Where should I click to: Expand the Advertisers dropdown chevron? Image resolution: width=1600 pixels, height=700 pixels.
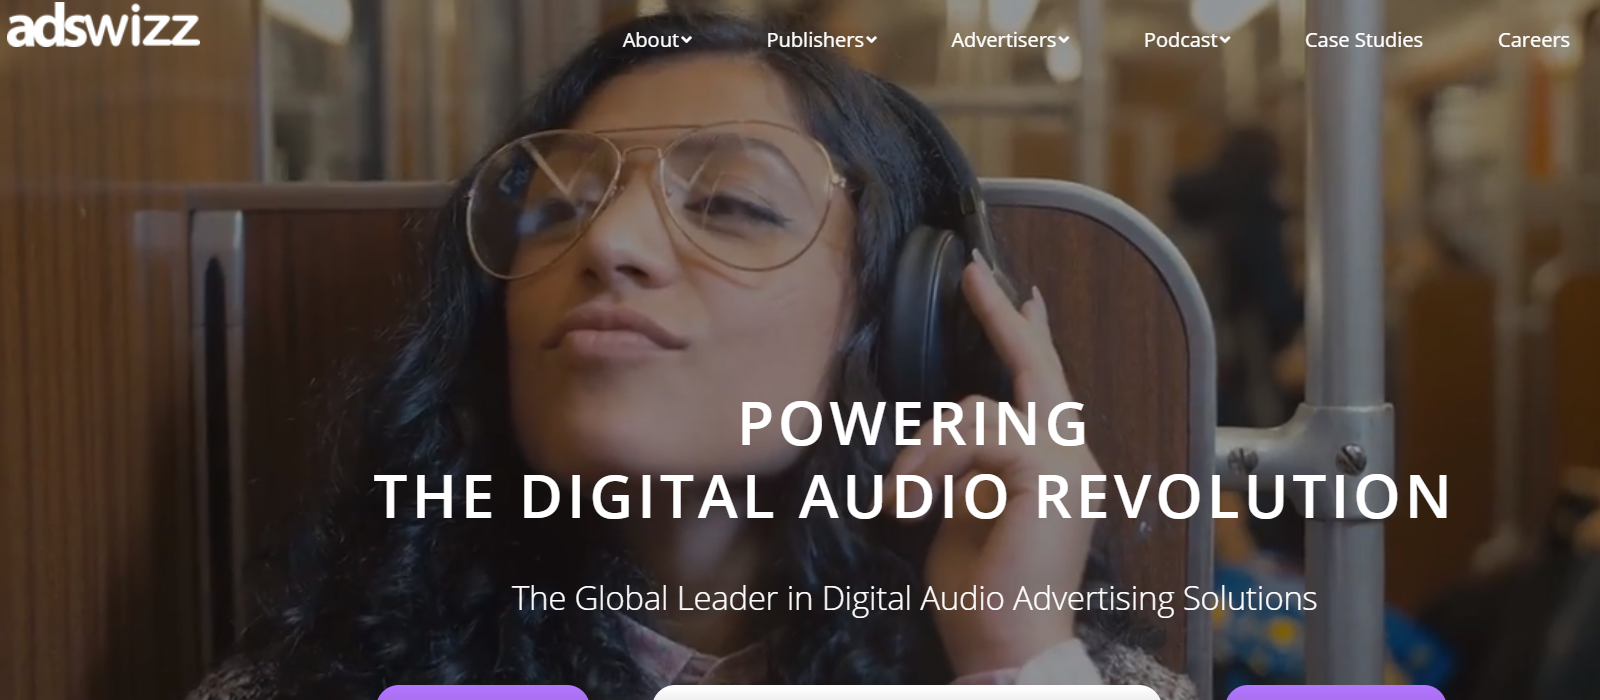1064,40
